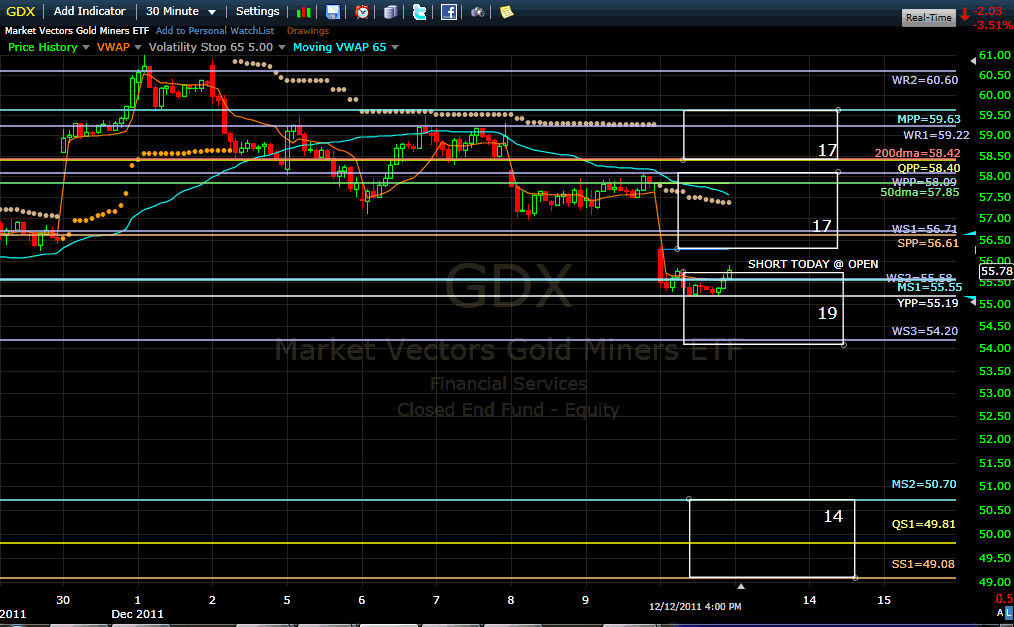The height and width of the screenshot is (627, 1014).
Task: Click the Add to Personal WatchList link
Action: (x=215, y=30)
